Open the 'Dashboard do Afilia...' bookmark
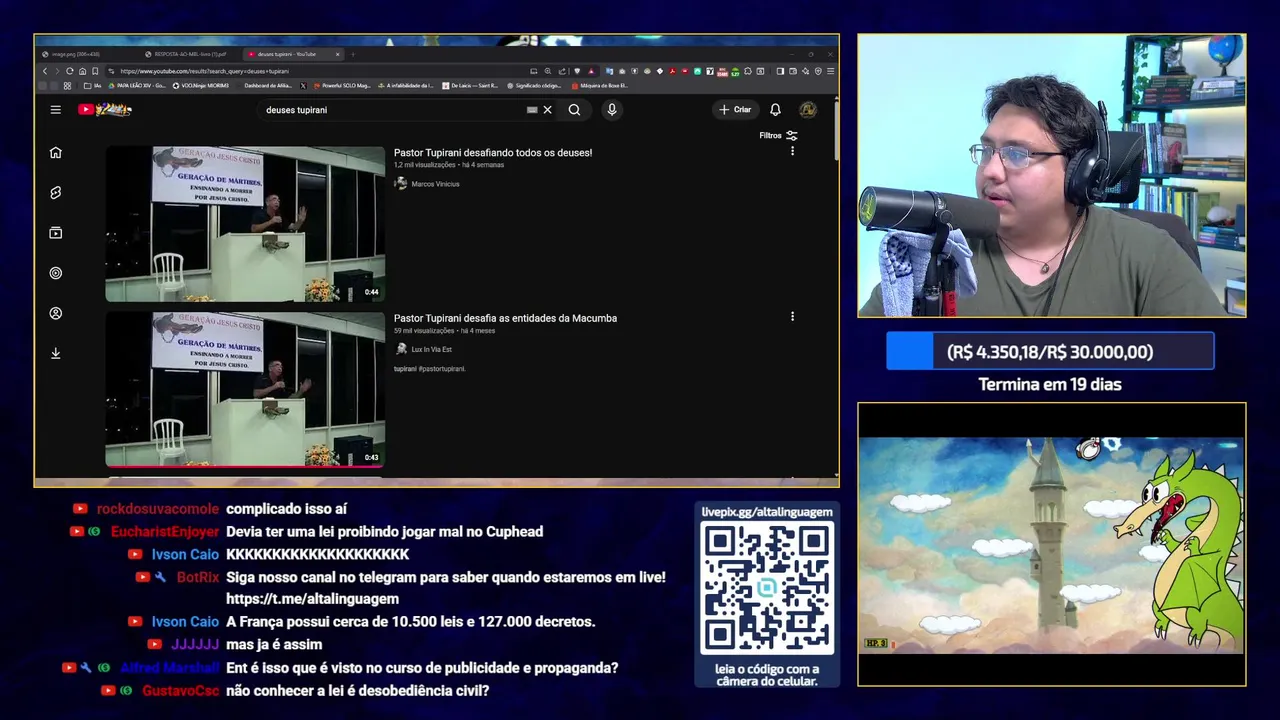1280x720 pixels. click(268, 86)
